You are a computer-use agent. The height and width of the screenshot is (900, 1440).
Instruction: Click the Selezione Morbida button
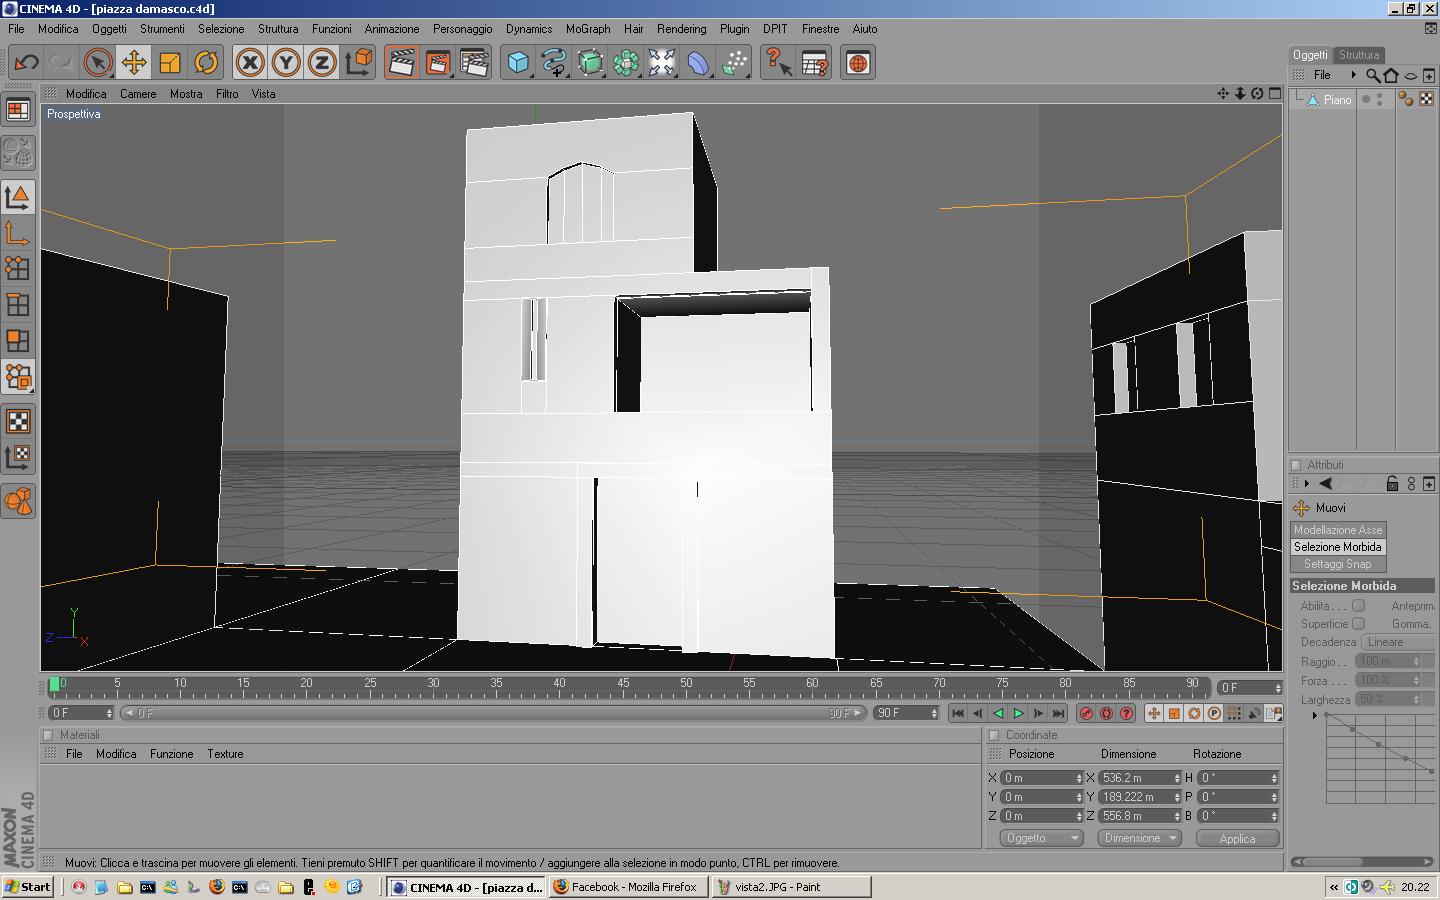coord(1338,547)
